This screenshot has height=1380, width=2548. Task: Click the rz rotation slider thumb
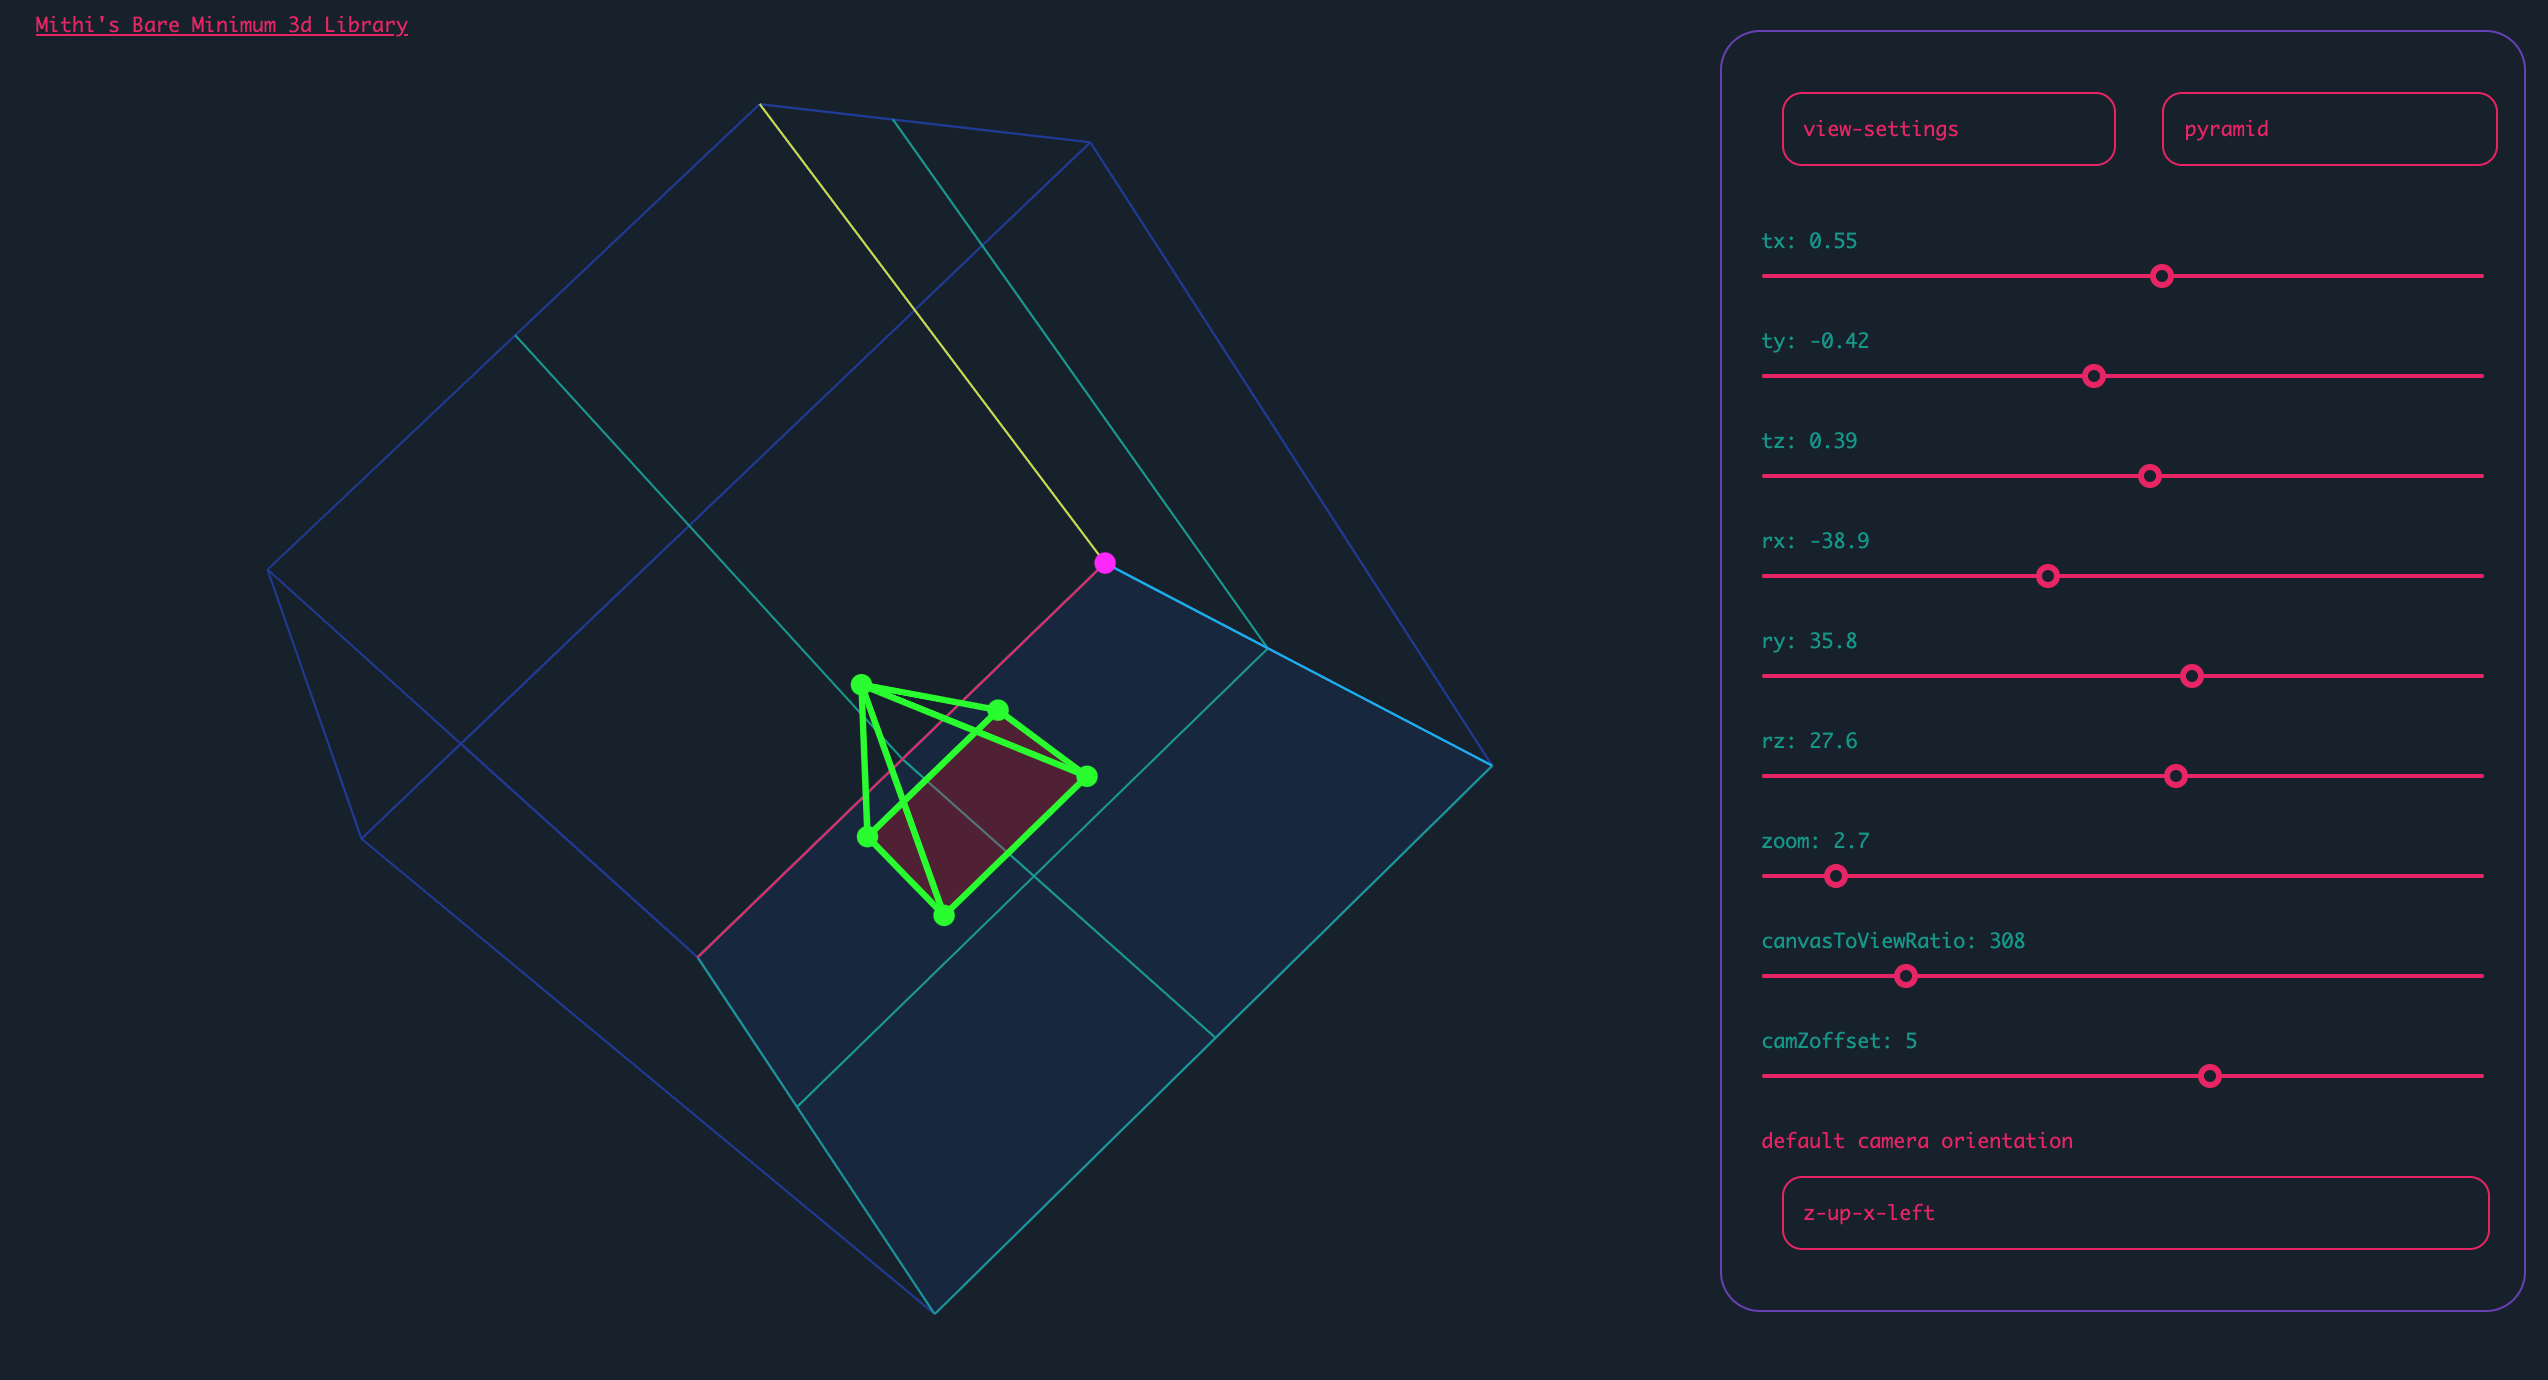[x=2175, y=776]
